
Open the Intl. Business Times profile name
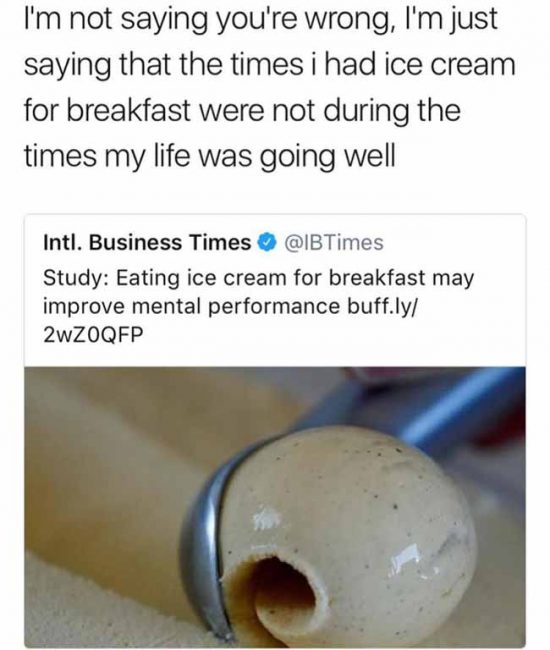147,243
